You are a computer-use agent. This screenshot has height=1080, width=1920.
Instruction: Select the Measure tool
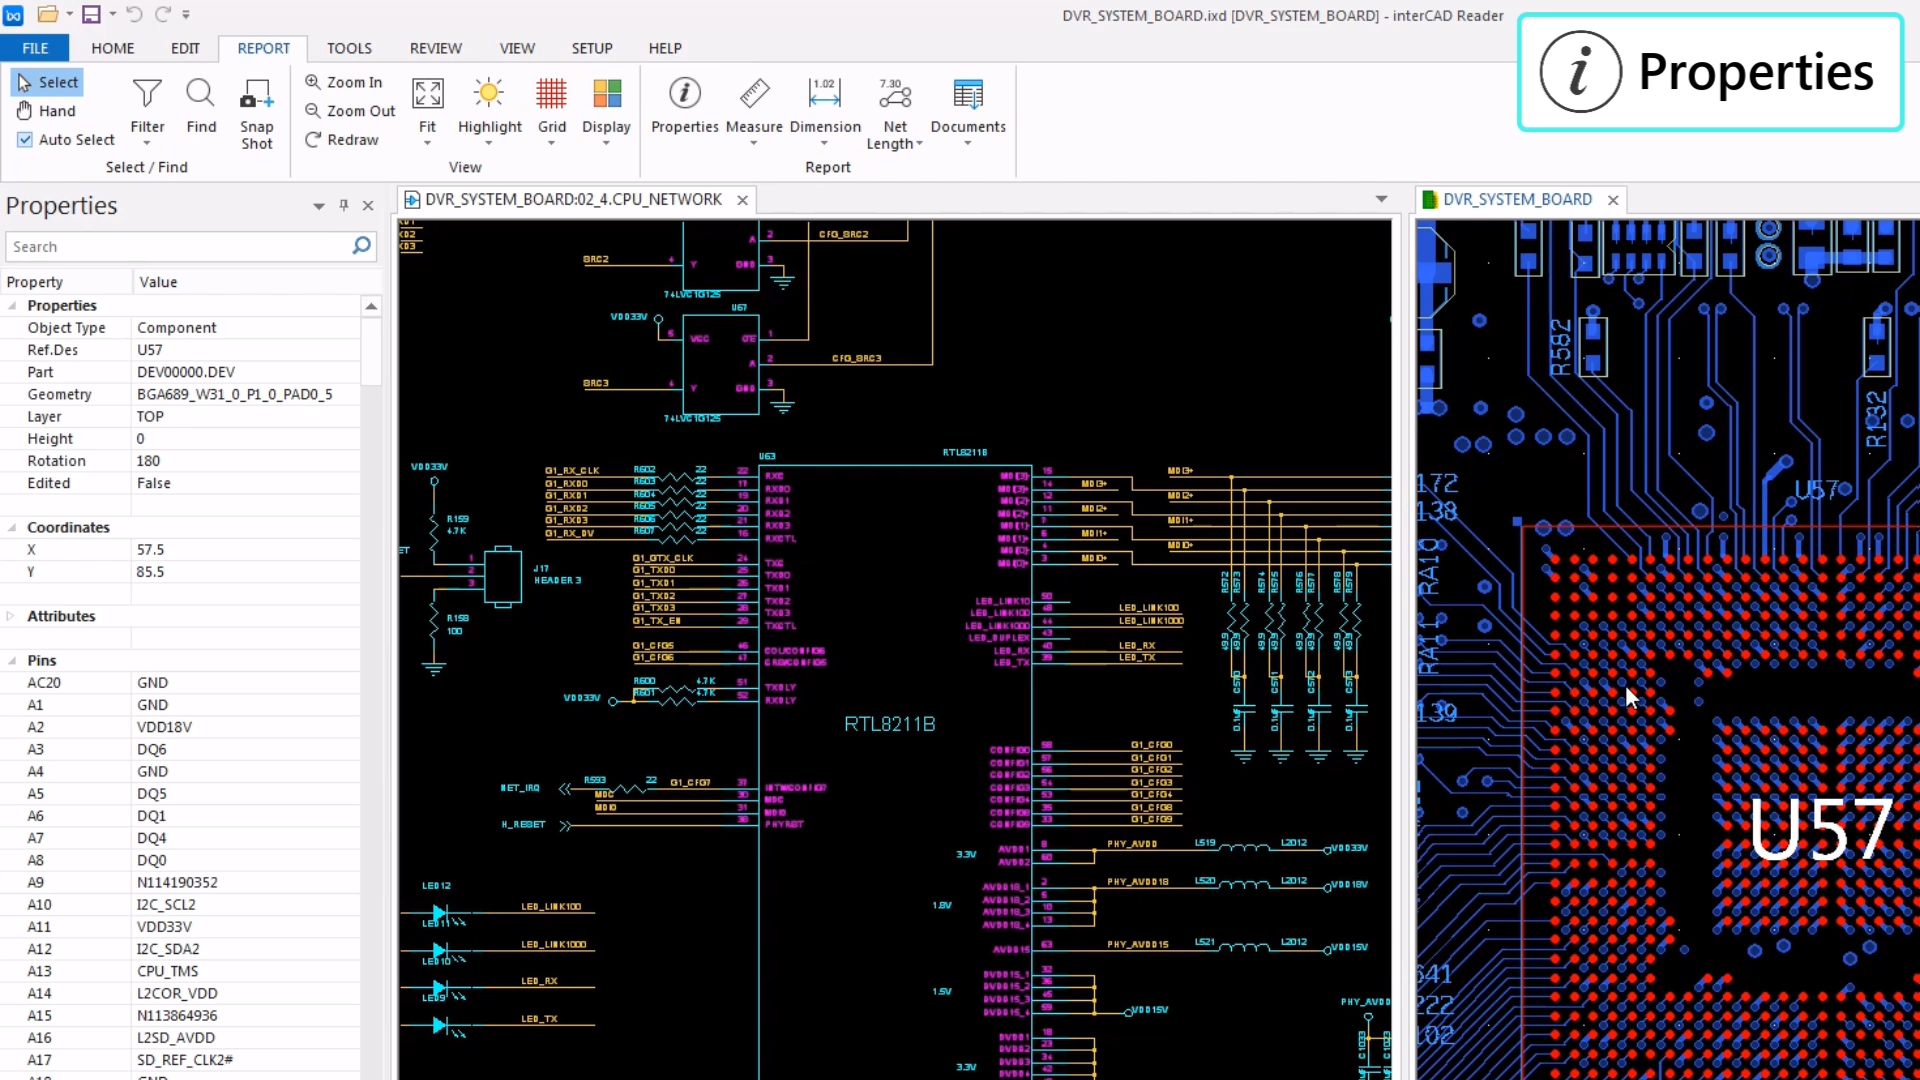click(754, 94)
